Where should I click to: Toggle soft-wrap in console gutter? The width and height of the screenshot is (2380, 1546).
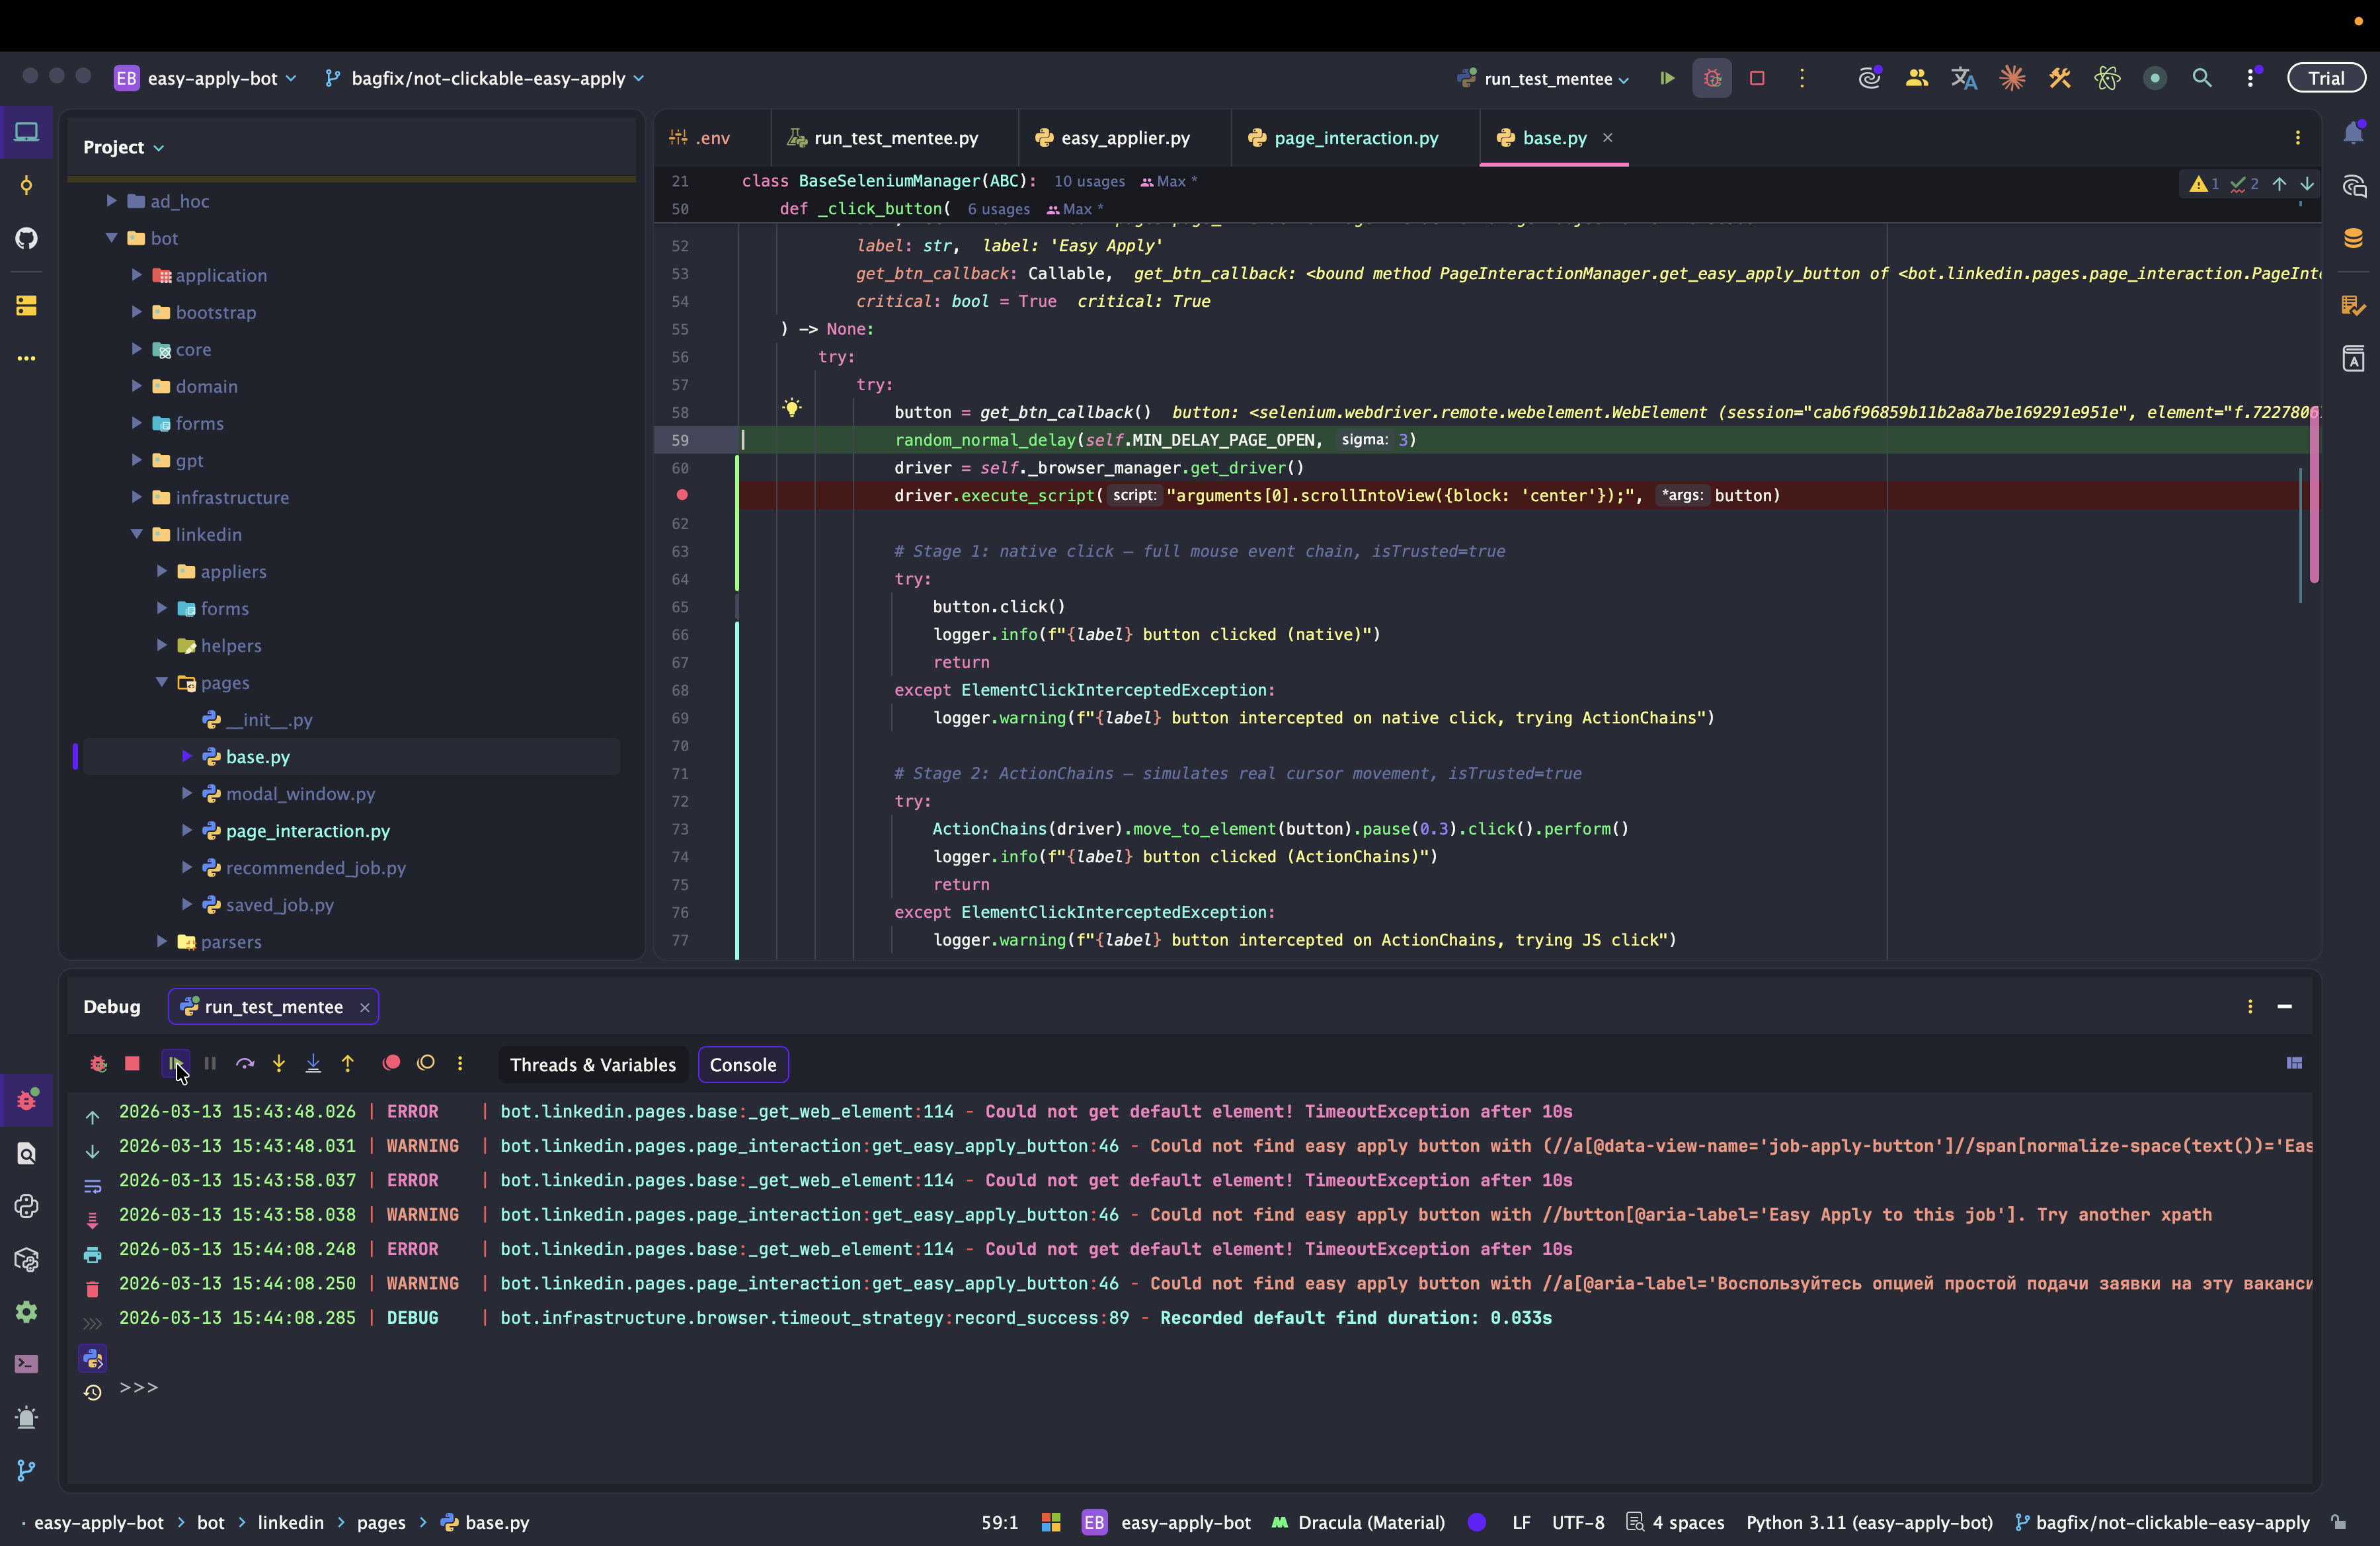point(92,1187)
